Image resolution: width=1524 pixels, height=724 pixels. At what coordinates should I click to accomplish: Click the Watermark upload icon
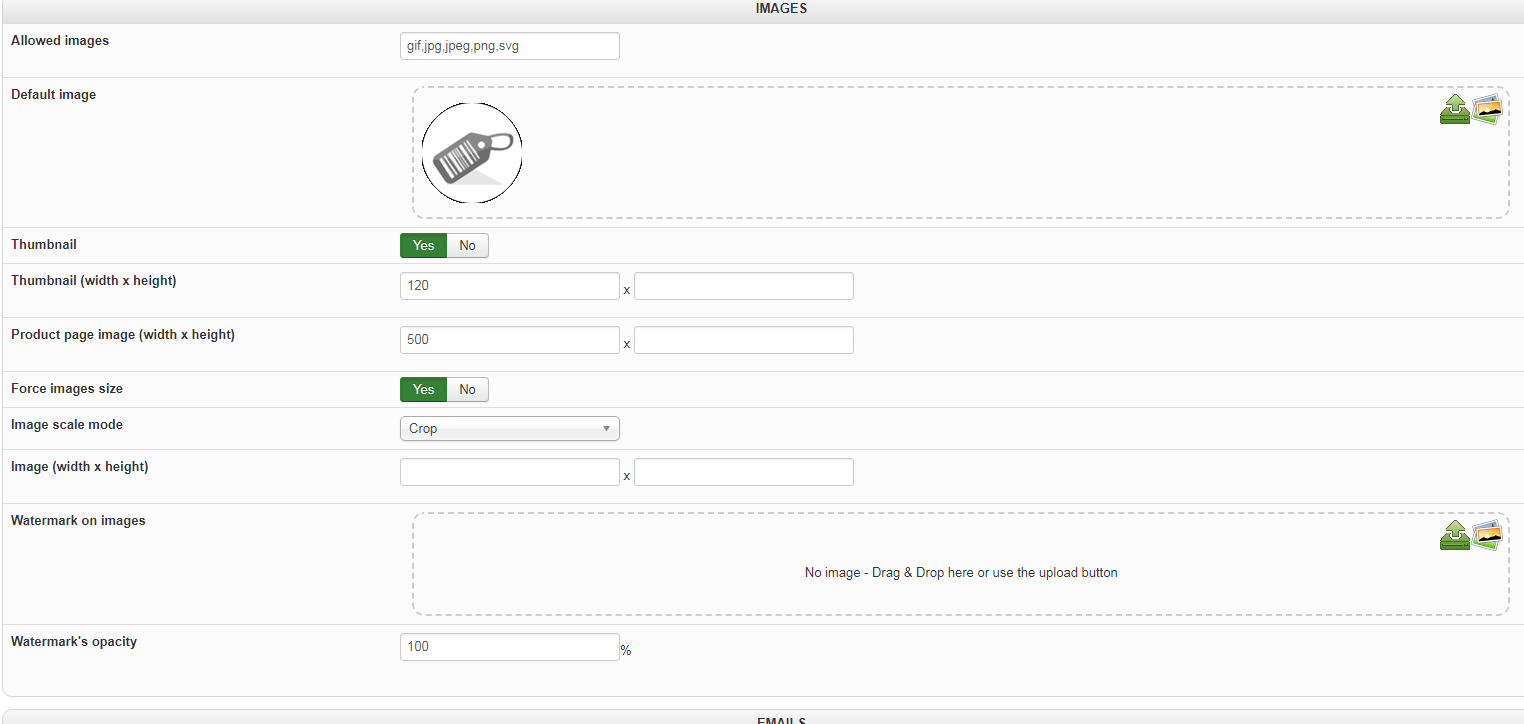[x=1454, y=535]
